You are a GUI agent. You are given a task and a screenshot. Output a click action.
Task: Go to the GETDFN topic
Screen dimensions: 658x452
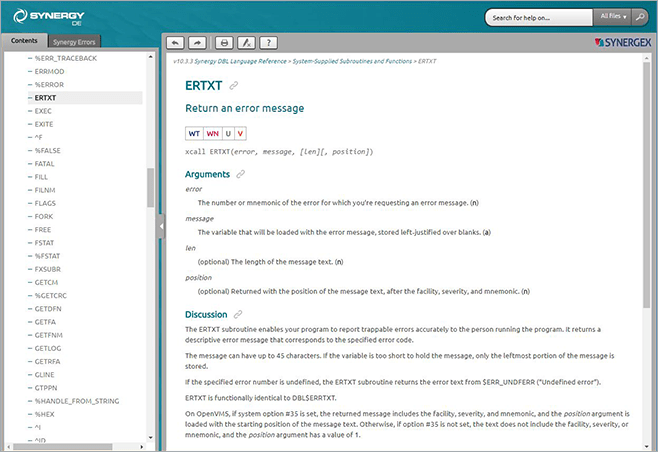click(48, 308)
